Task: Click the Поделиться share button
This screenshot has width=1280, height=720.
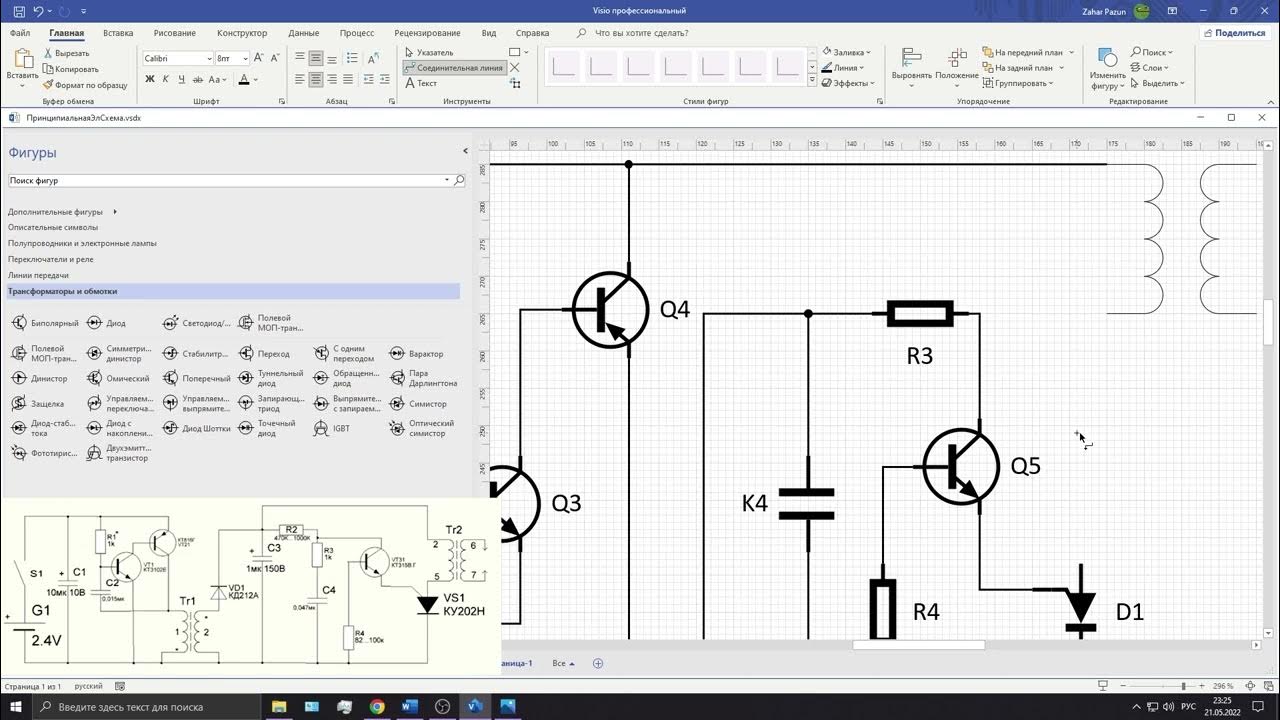Action: pyautogui.click(x=1235, y=33)
